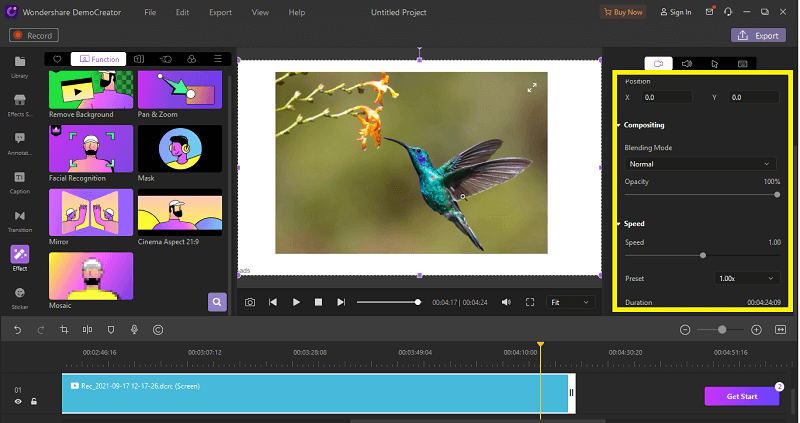Click the Position Y input field
This screenshot has height=423, width=800.
754,97
